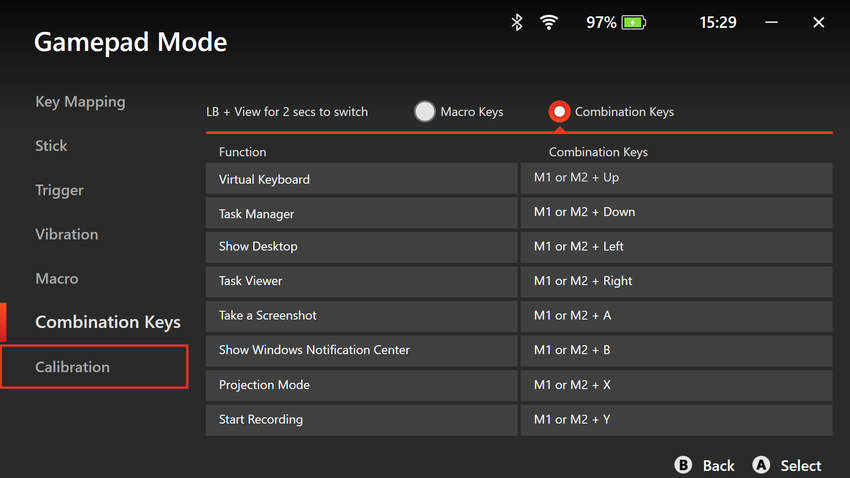Viewport: 850px width, 478px height.
Task: Switch to the Stick settings
Action: 51,146
